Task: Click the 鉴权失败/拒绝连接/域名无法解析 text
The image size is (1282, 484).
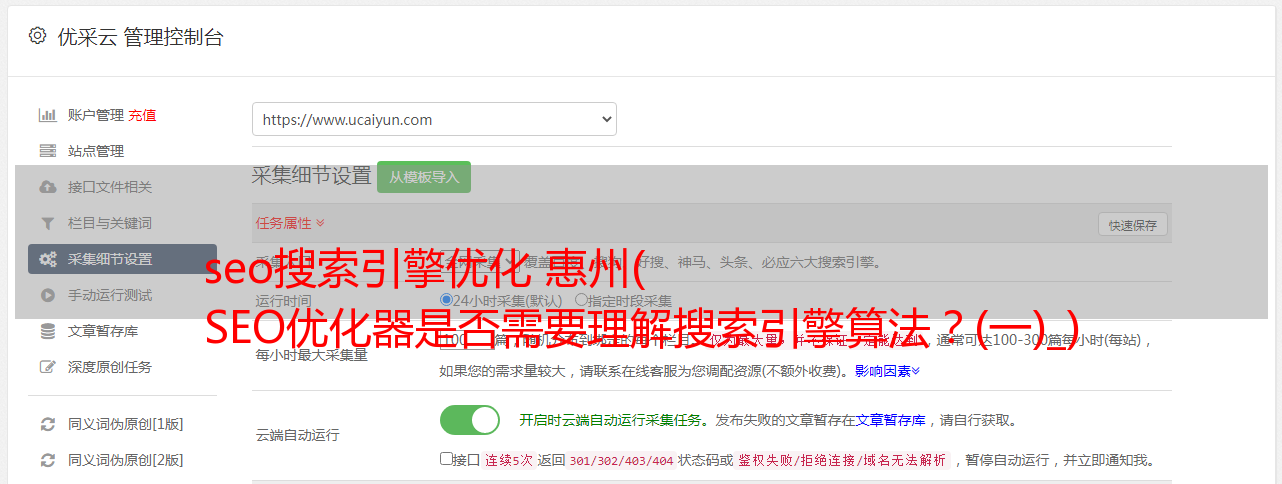Action: click(x=842, y=460)
